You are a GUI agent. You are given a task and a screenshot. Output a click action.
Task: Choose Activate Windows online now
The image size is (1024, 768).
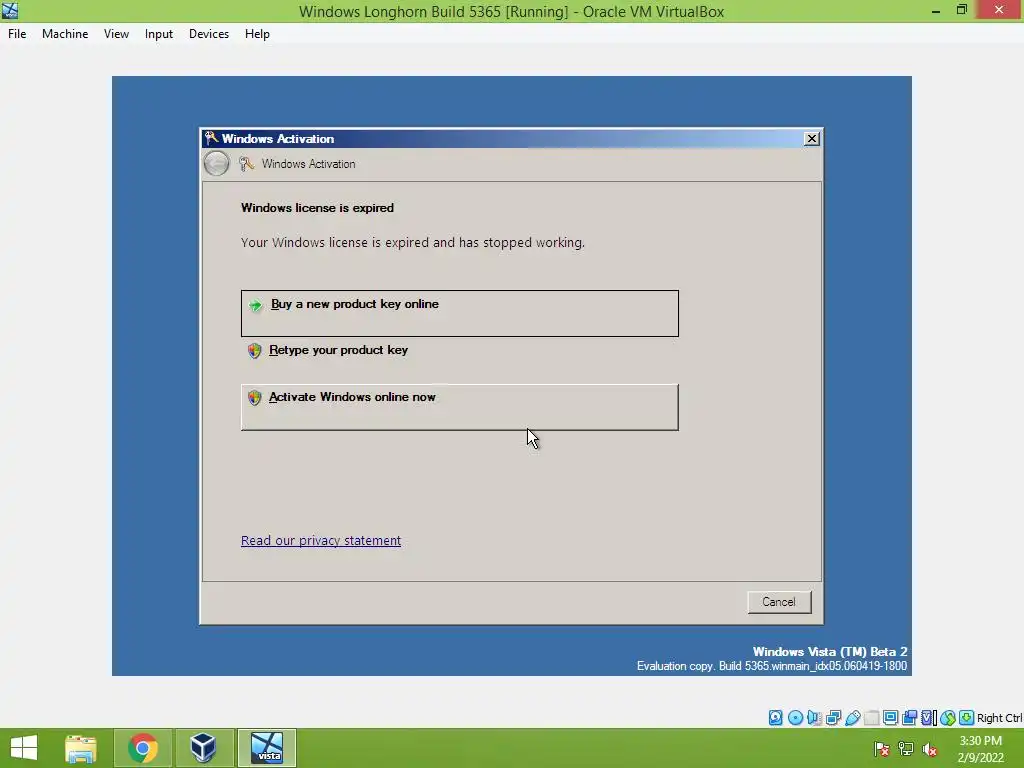(460, 407)
